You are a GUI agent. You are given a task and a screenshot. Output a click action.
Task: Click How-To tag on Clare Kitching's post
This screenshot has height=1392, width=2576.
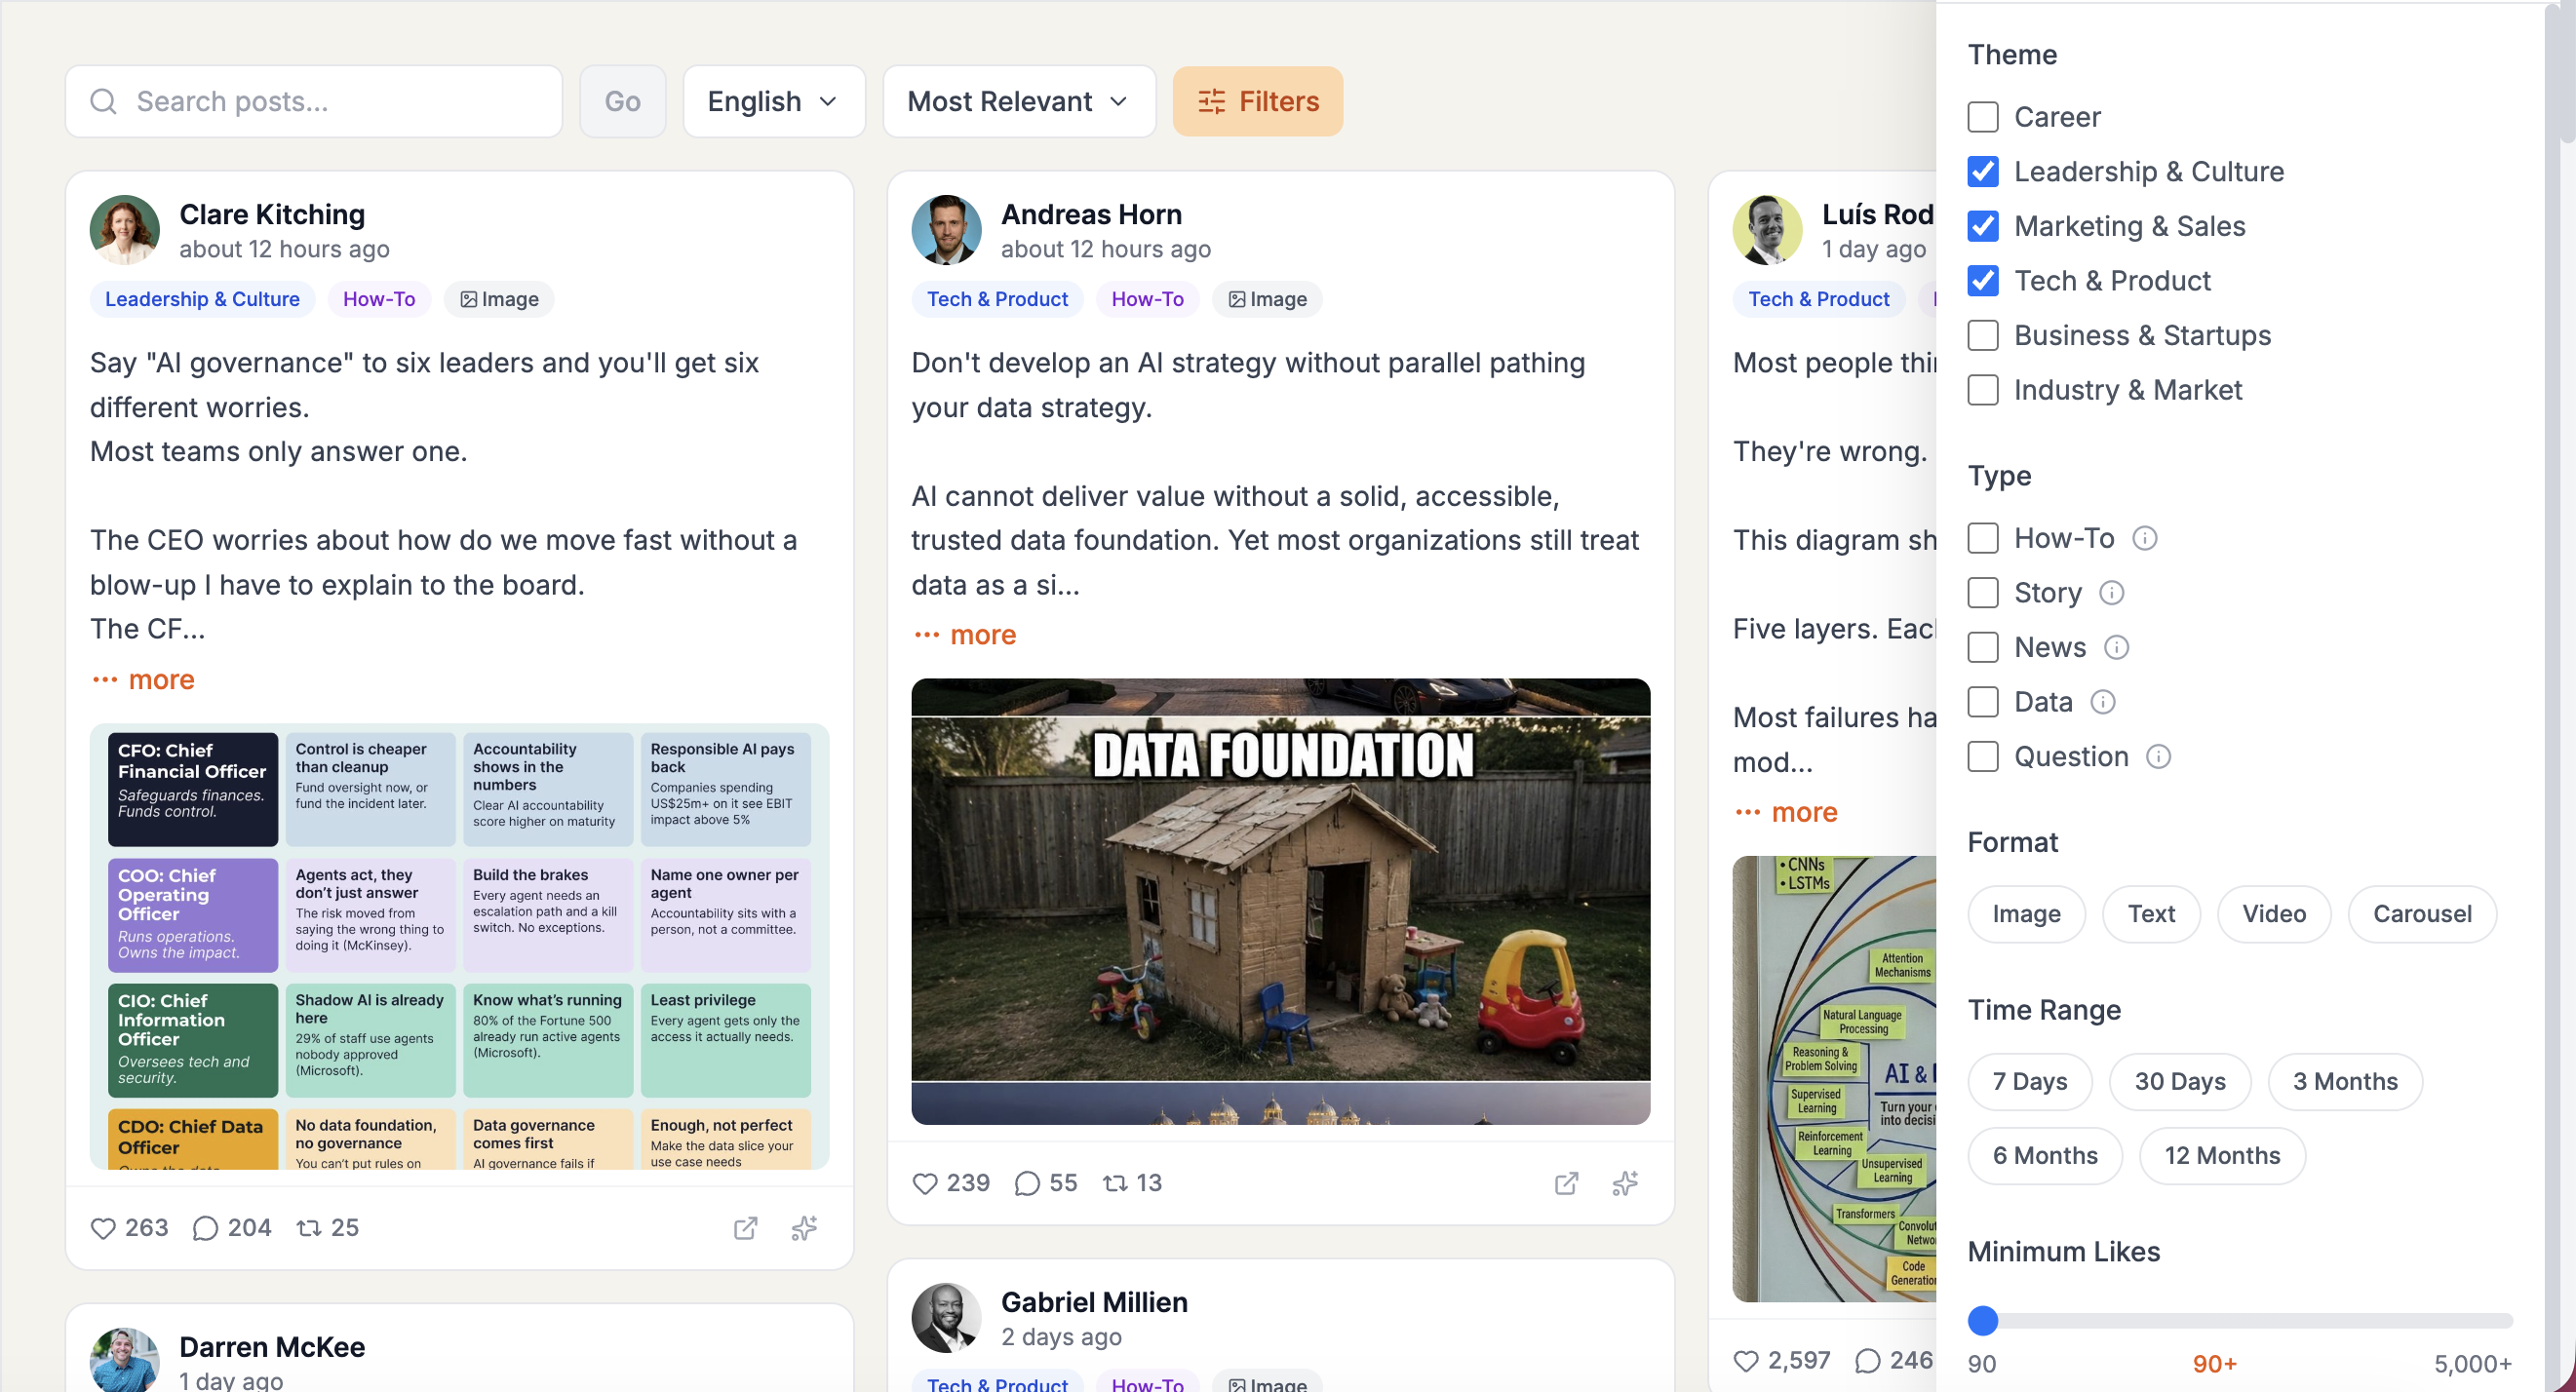(x=378, y=299)
